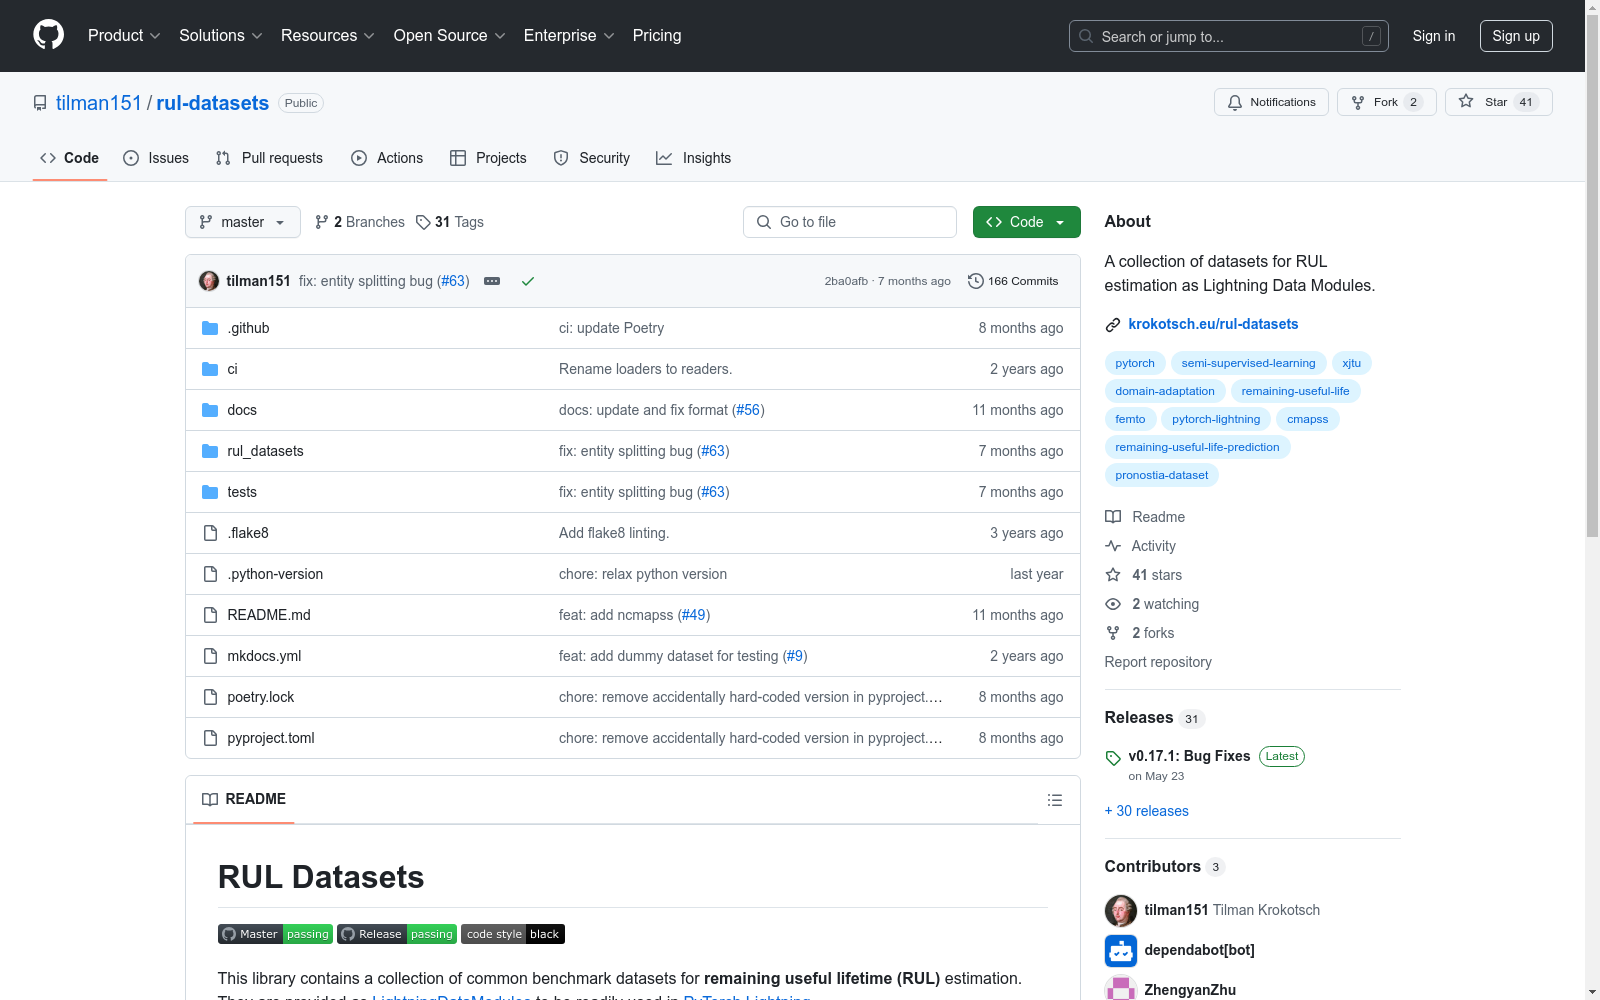Open the master branch selector
The width and height of the screenshot is (1600, 1000).
(243, 222)
